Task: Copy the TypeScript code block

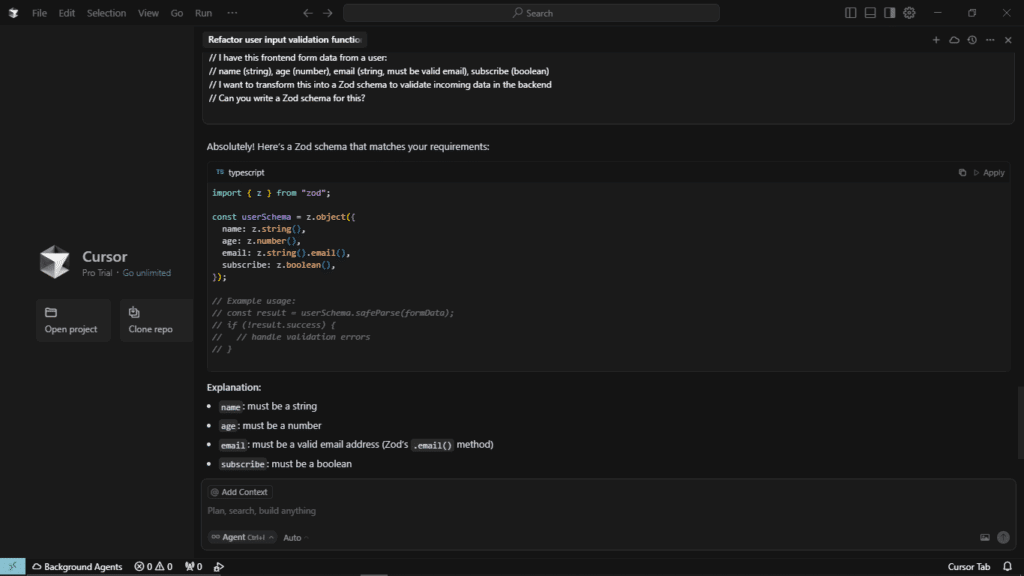Action: coord(961,172)
